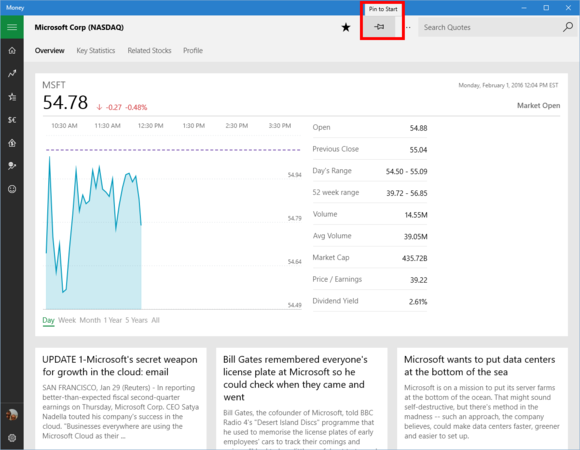Viewport: 580px width, 450px height.
Task: Click the Previous Close value 55.04
Action: click(418, 150)
